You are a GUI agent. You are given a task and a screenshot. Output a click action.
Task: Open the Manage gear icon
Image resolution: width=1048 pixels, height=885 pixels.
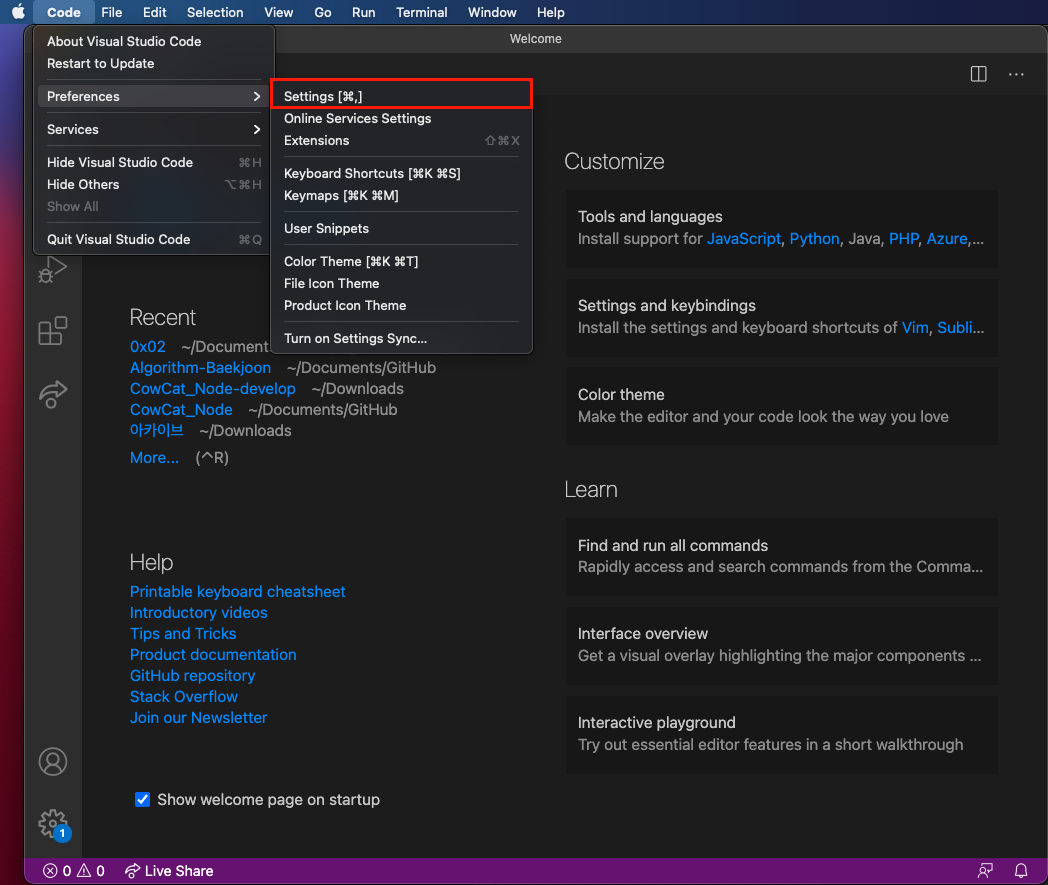point(53,824)
